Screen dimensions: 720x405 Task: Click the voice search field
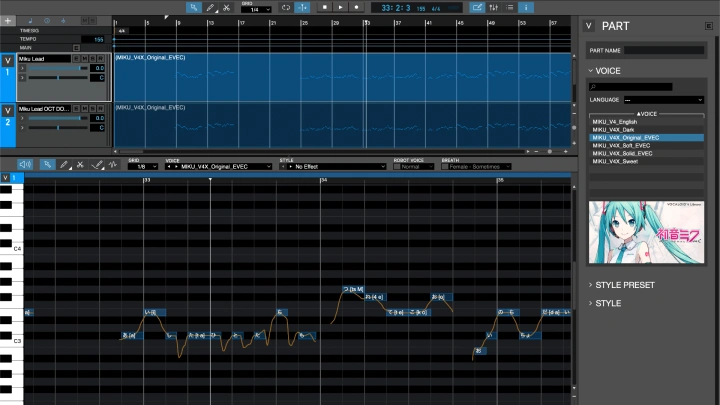[631, 86]
